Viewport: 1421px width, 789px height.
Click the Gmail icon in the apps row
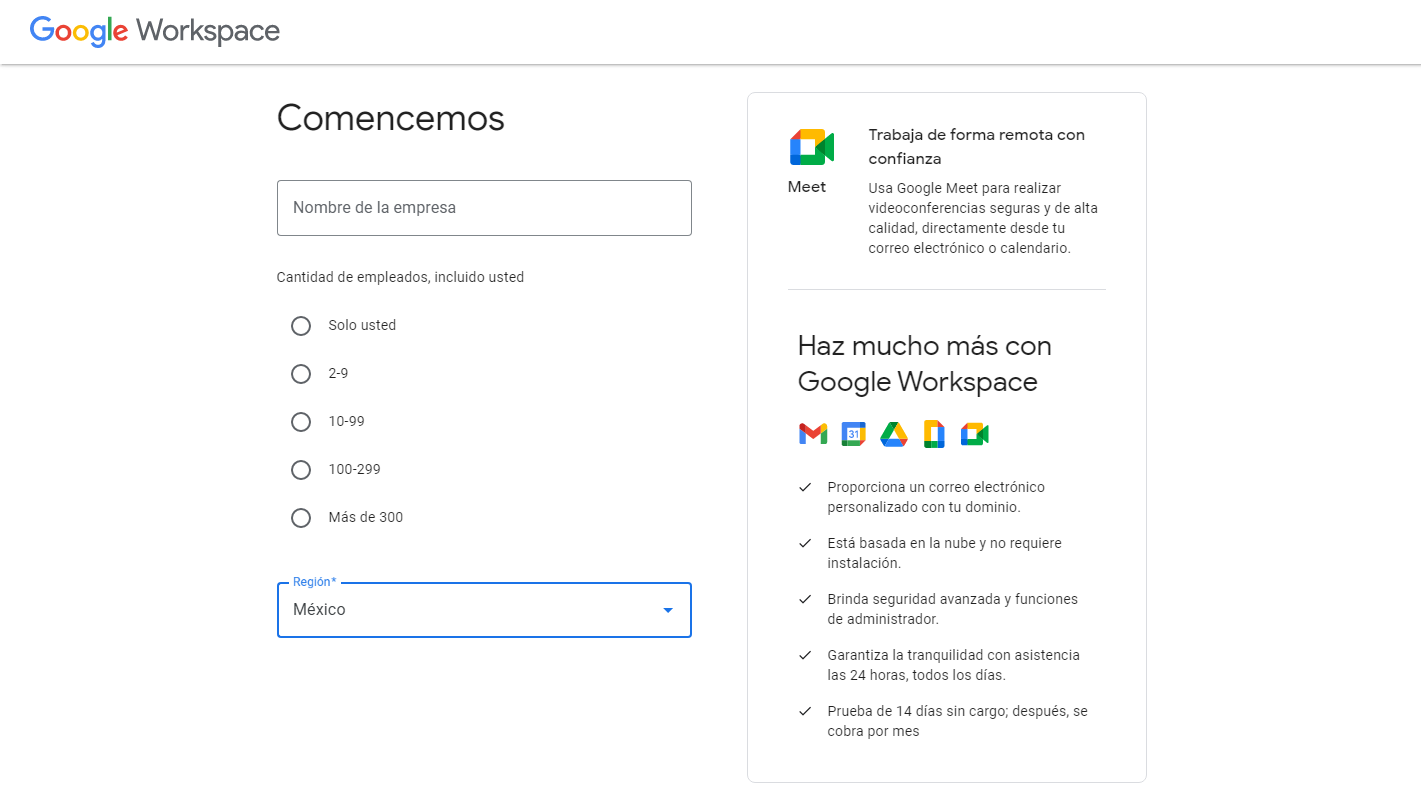(812, 433)
